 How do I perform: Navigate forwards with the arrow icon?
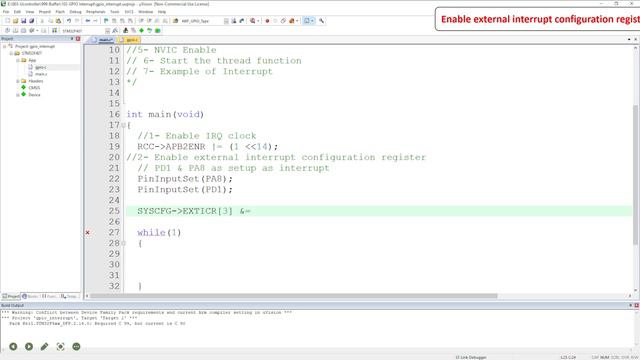click(x=95, y=21)
